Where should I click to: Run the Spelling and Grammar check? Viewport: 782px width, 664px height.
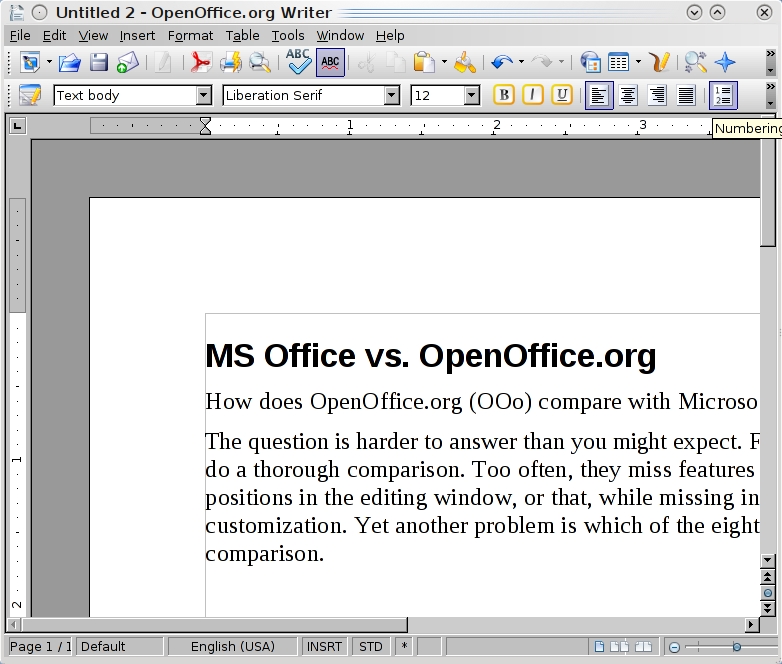(x=299, y=63)
